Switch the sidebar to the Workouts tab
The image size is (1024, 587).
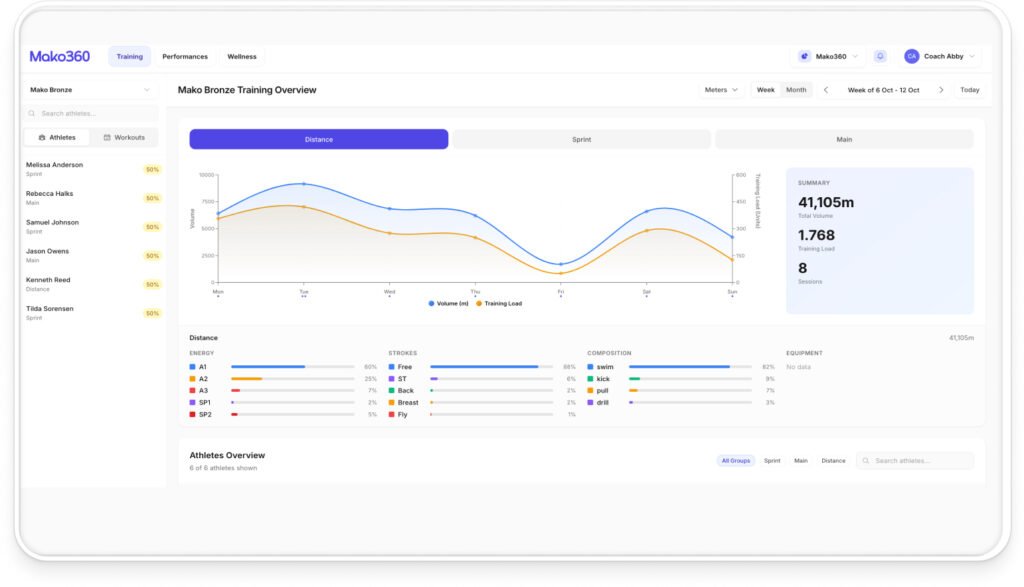pos(124,137)
